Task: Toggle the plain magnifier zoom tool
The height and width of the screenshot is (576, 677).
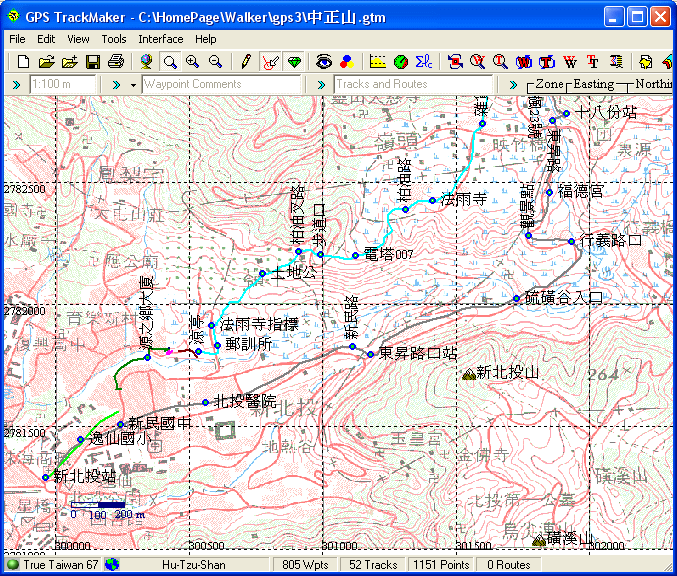Action: 170,62
